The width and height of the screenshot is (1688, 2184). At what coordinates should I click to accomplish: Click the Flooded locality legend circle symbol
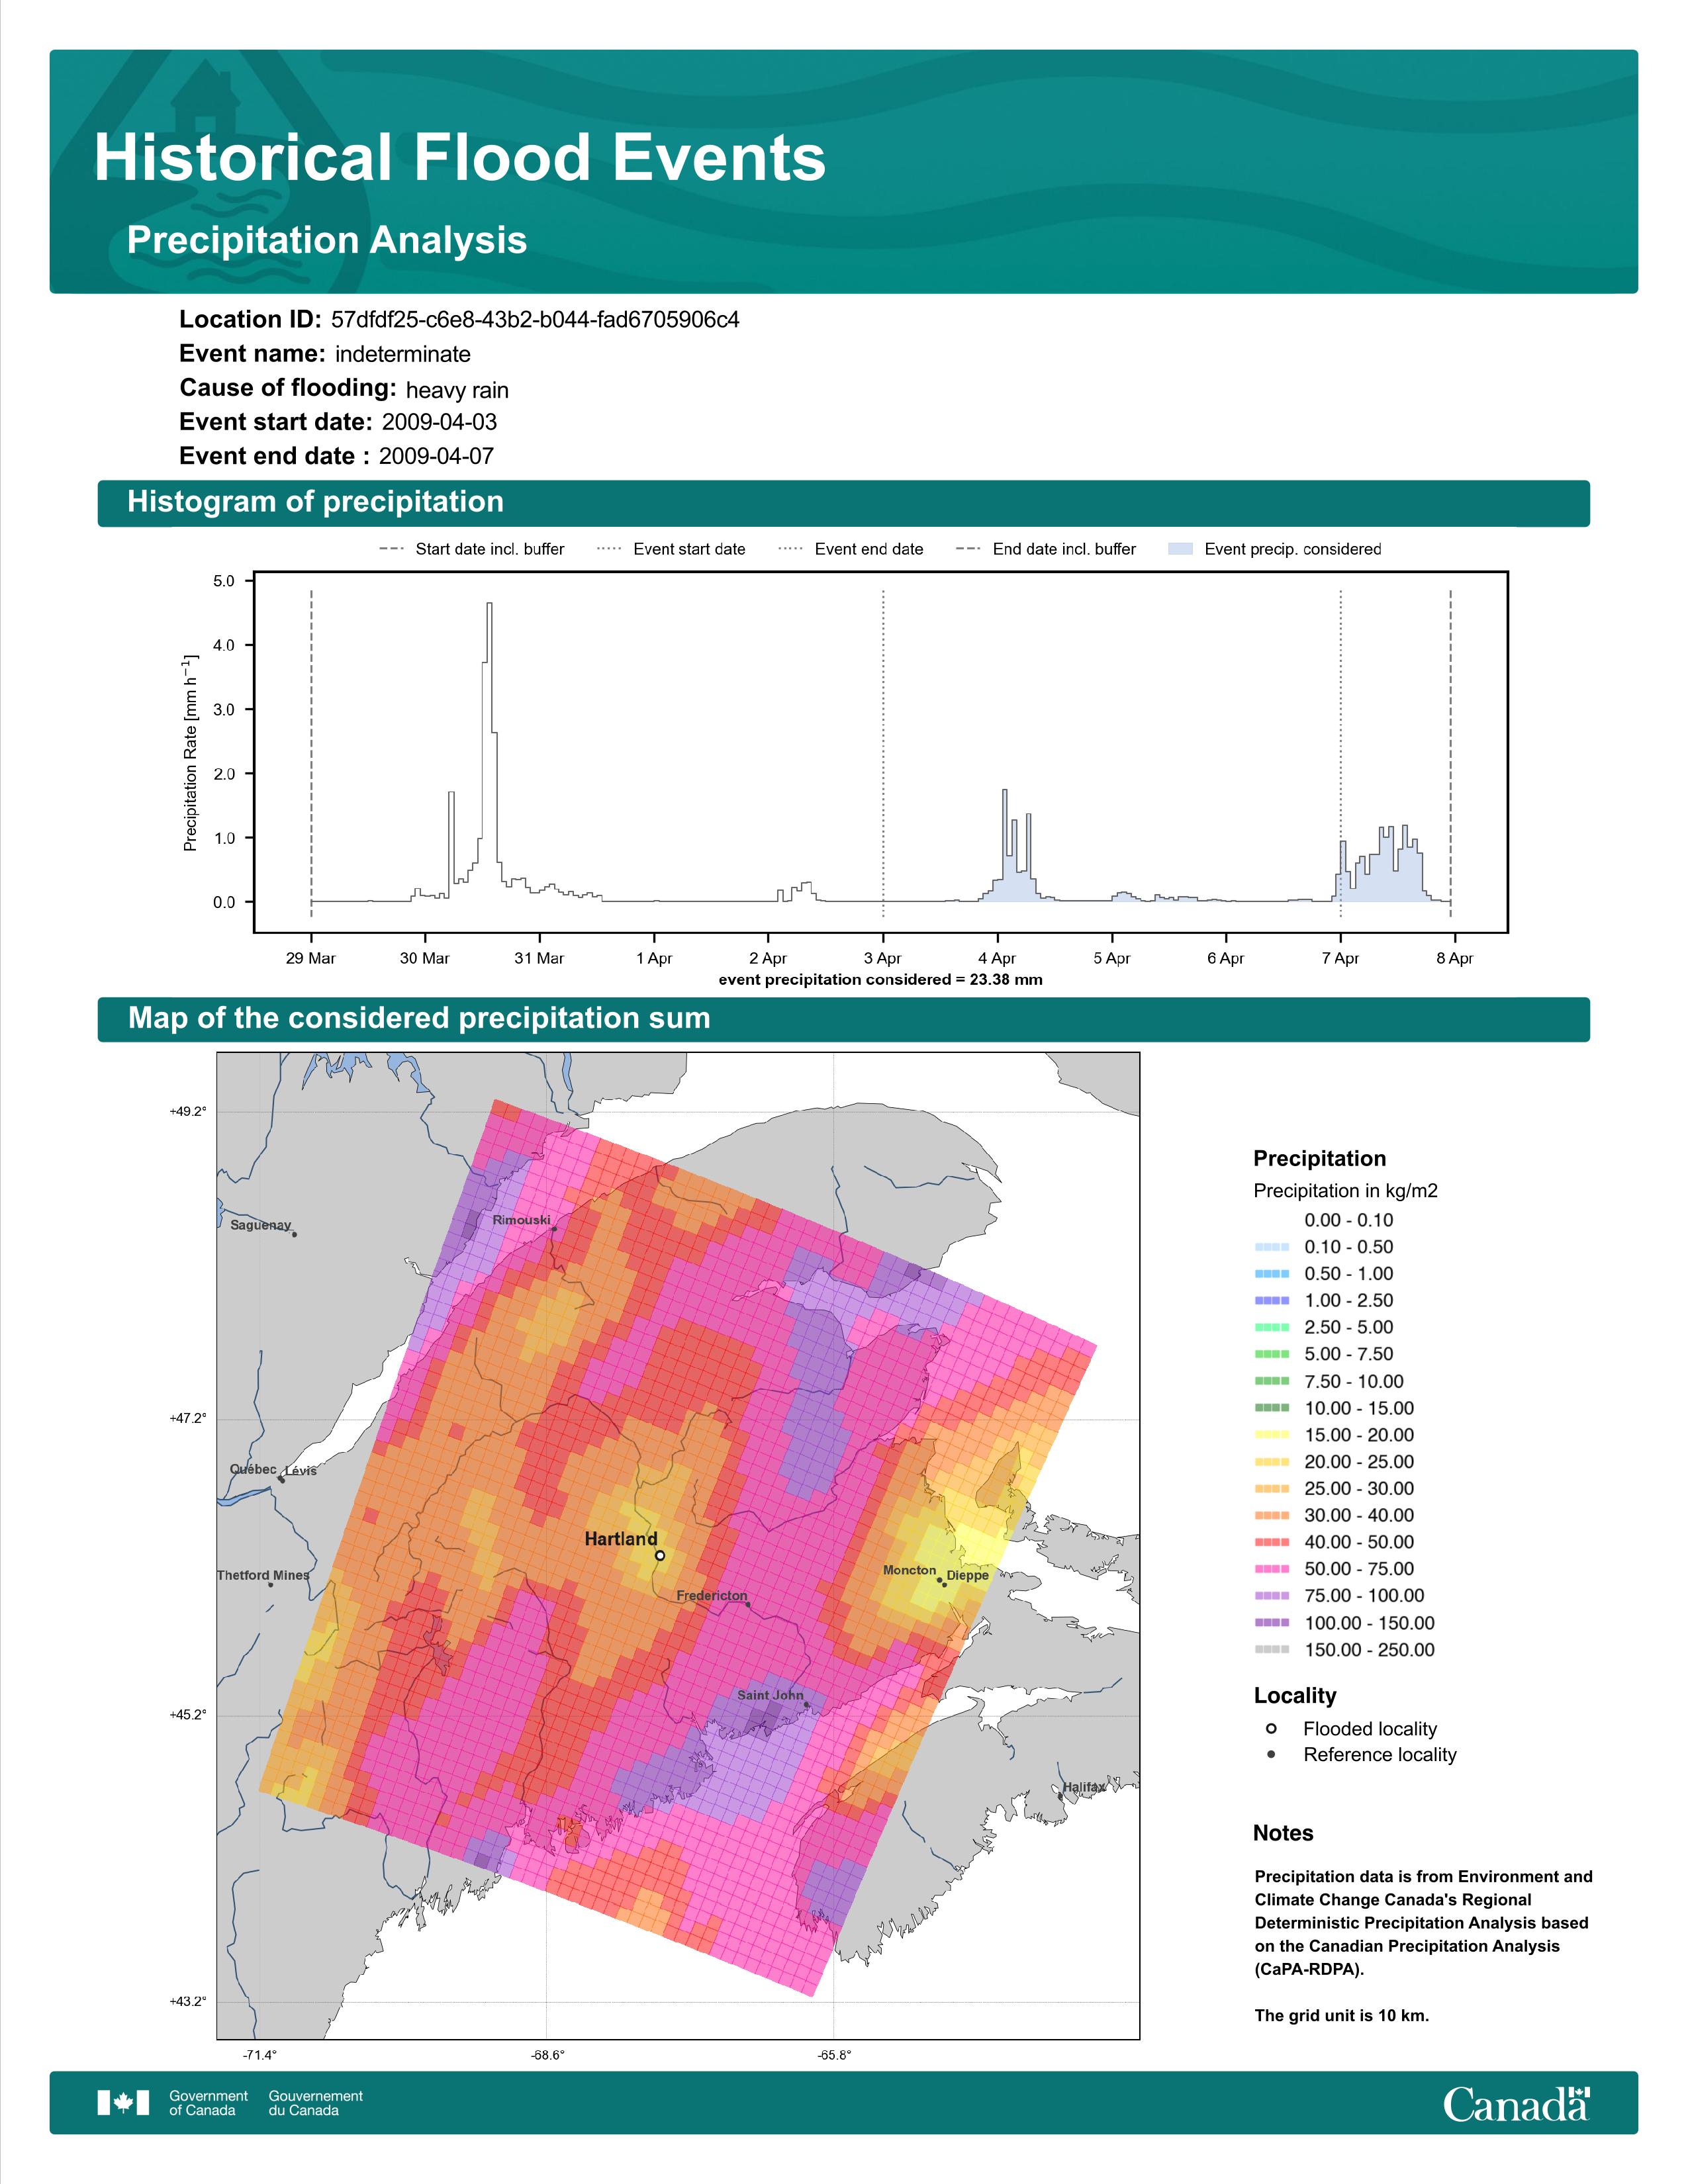(1271, 1728)
